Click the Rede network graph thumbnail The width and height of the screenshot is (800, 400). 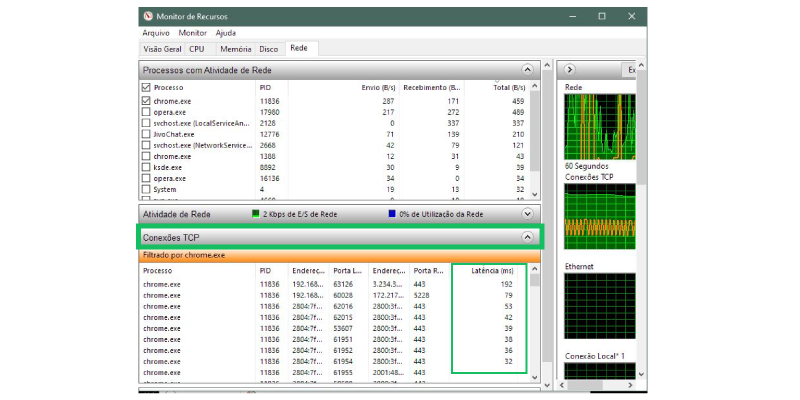(601, 127)
